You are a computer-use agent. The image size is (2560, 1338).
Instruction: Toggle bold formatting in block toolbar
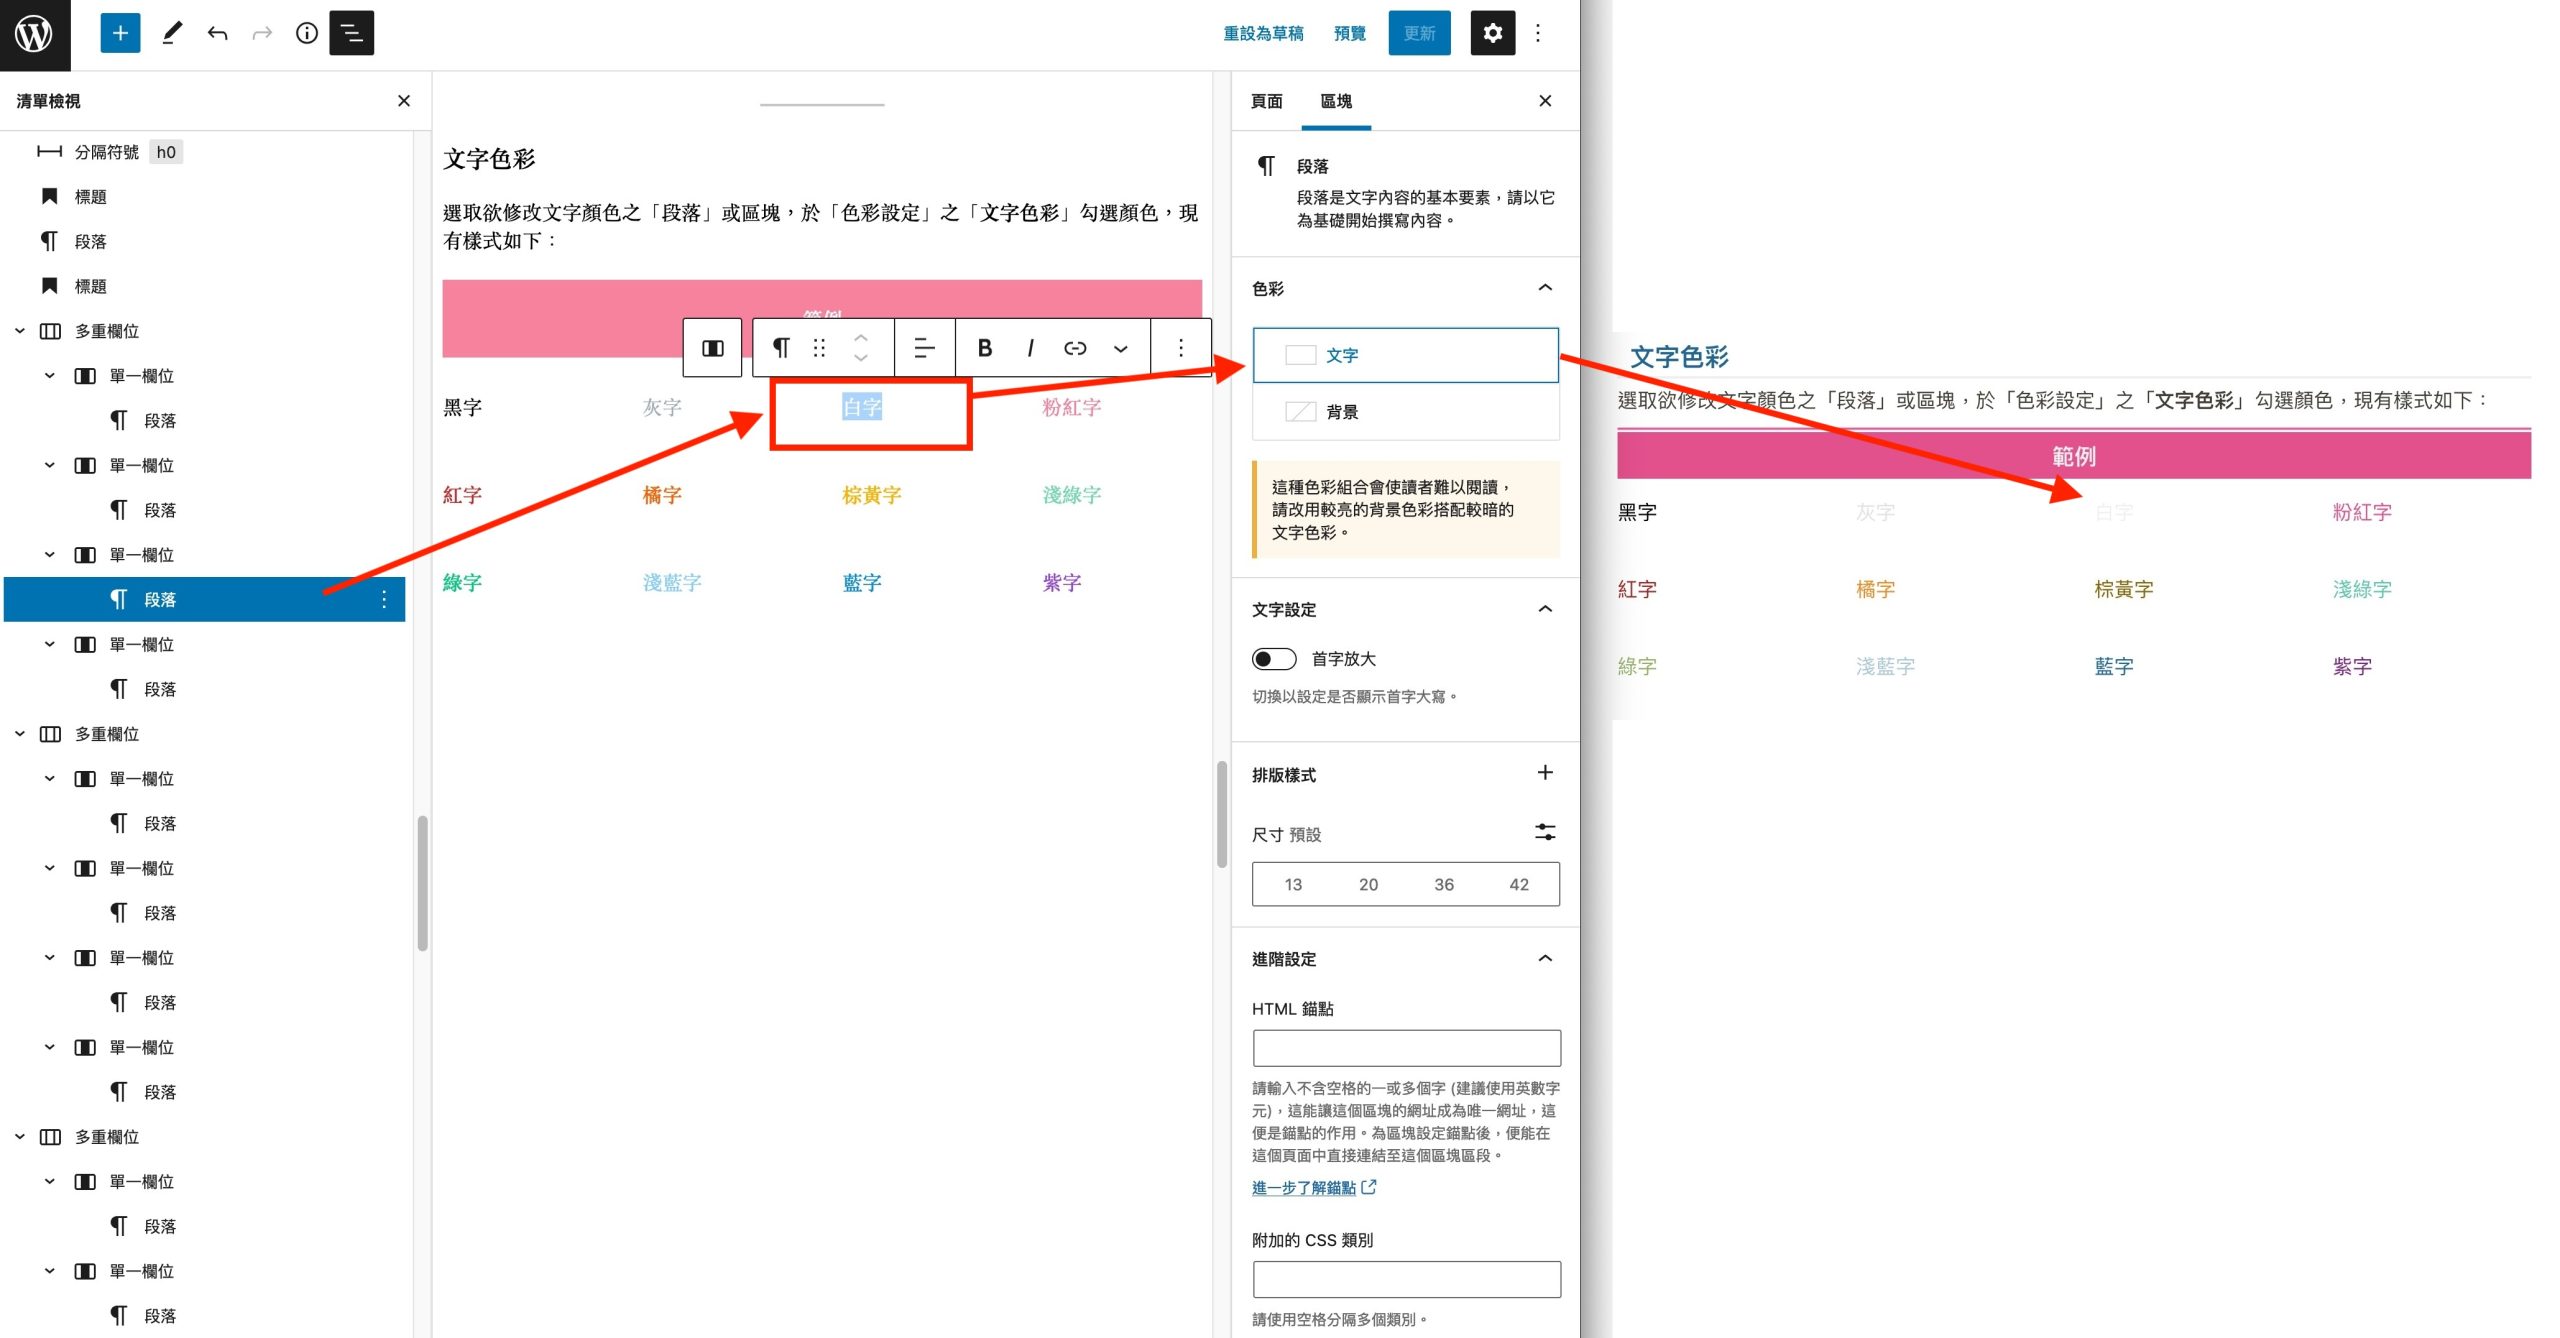pyautogui.click(x=984, y=347)
